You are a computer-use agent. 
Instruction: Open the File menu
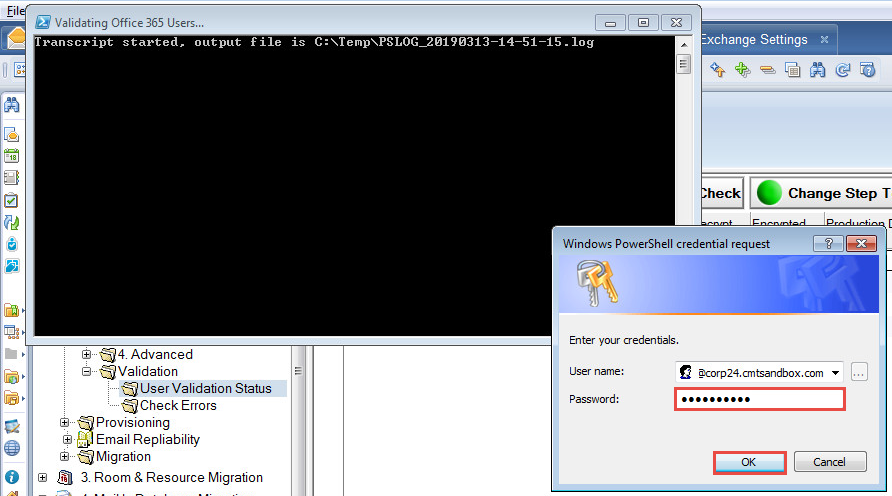tap(15, 11)
